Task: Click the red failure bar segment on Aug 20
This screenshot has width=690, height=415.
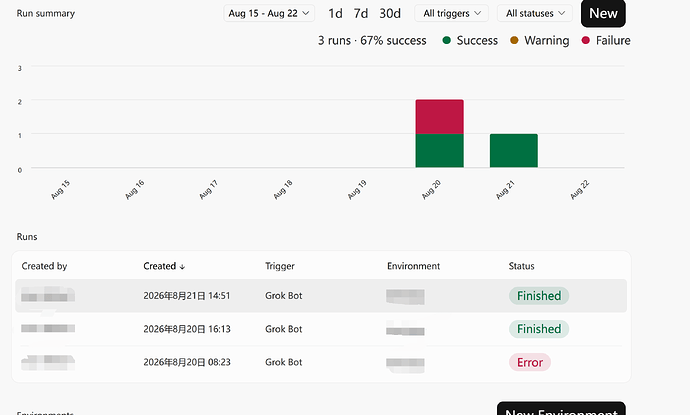Action: tap(439, 117)
